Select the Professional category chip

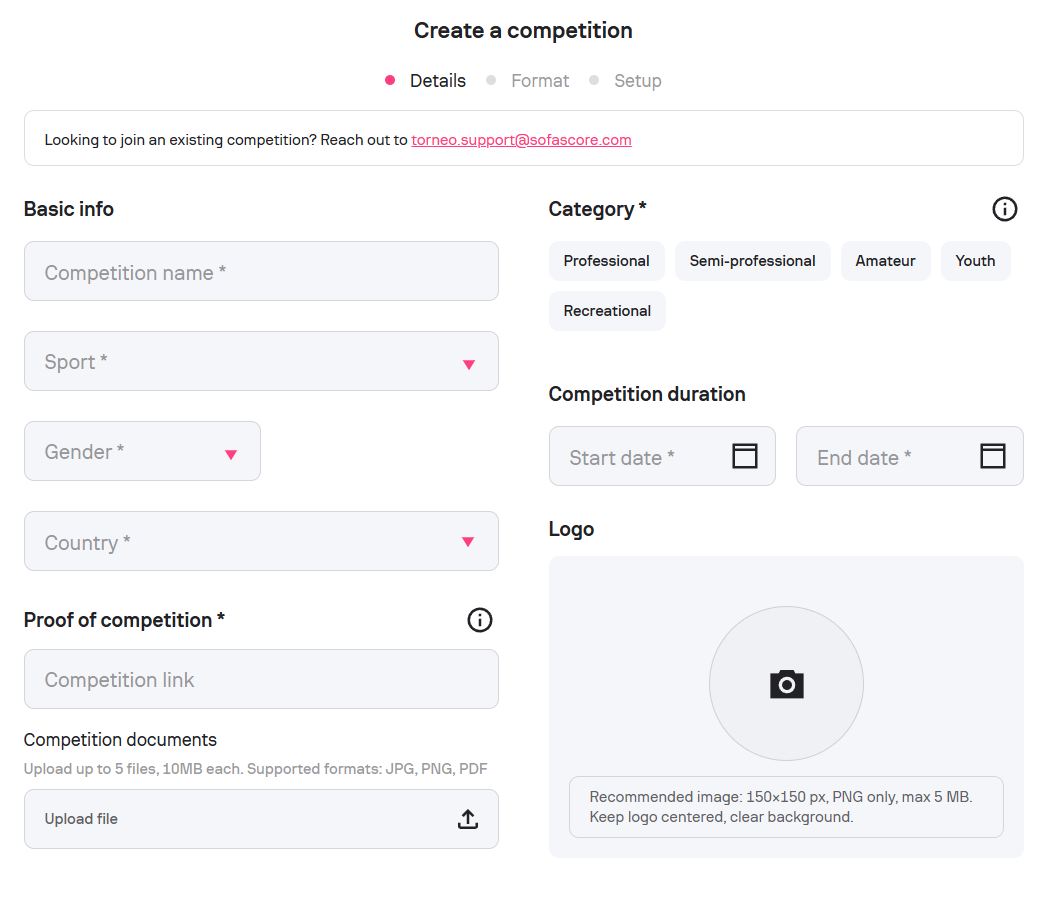[606, 261]
